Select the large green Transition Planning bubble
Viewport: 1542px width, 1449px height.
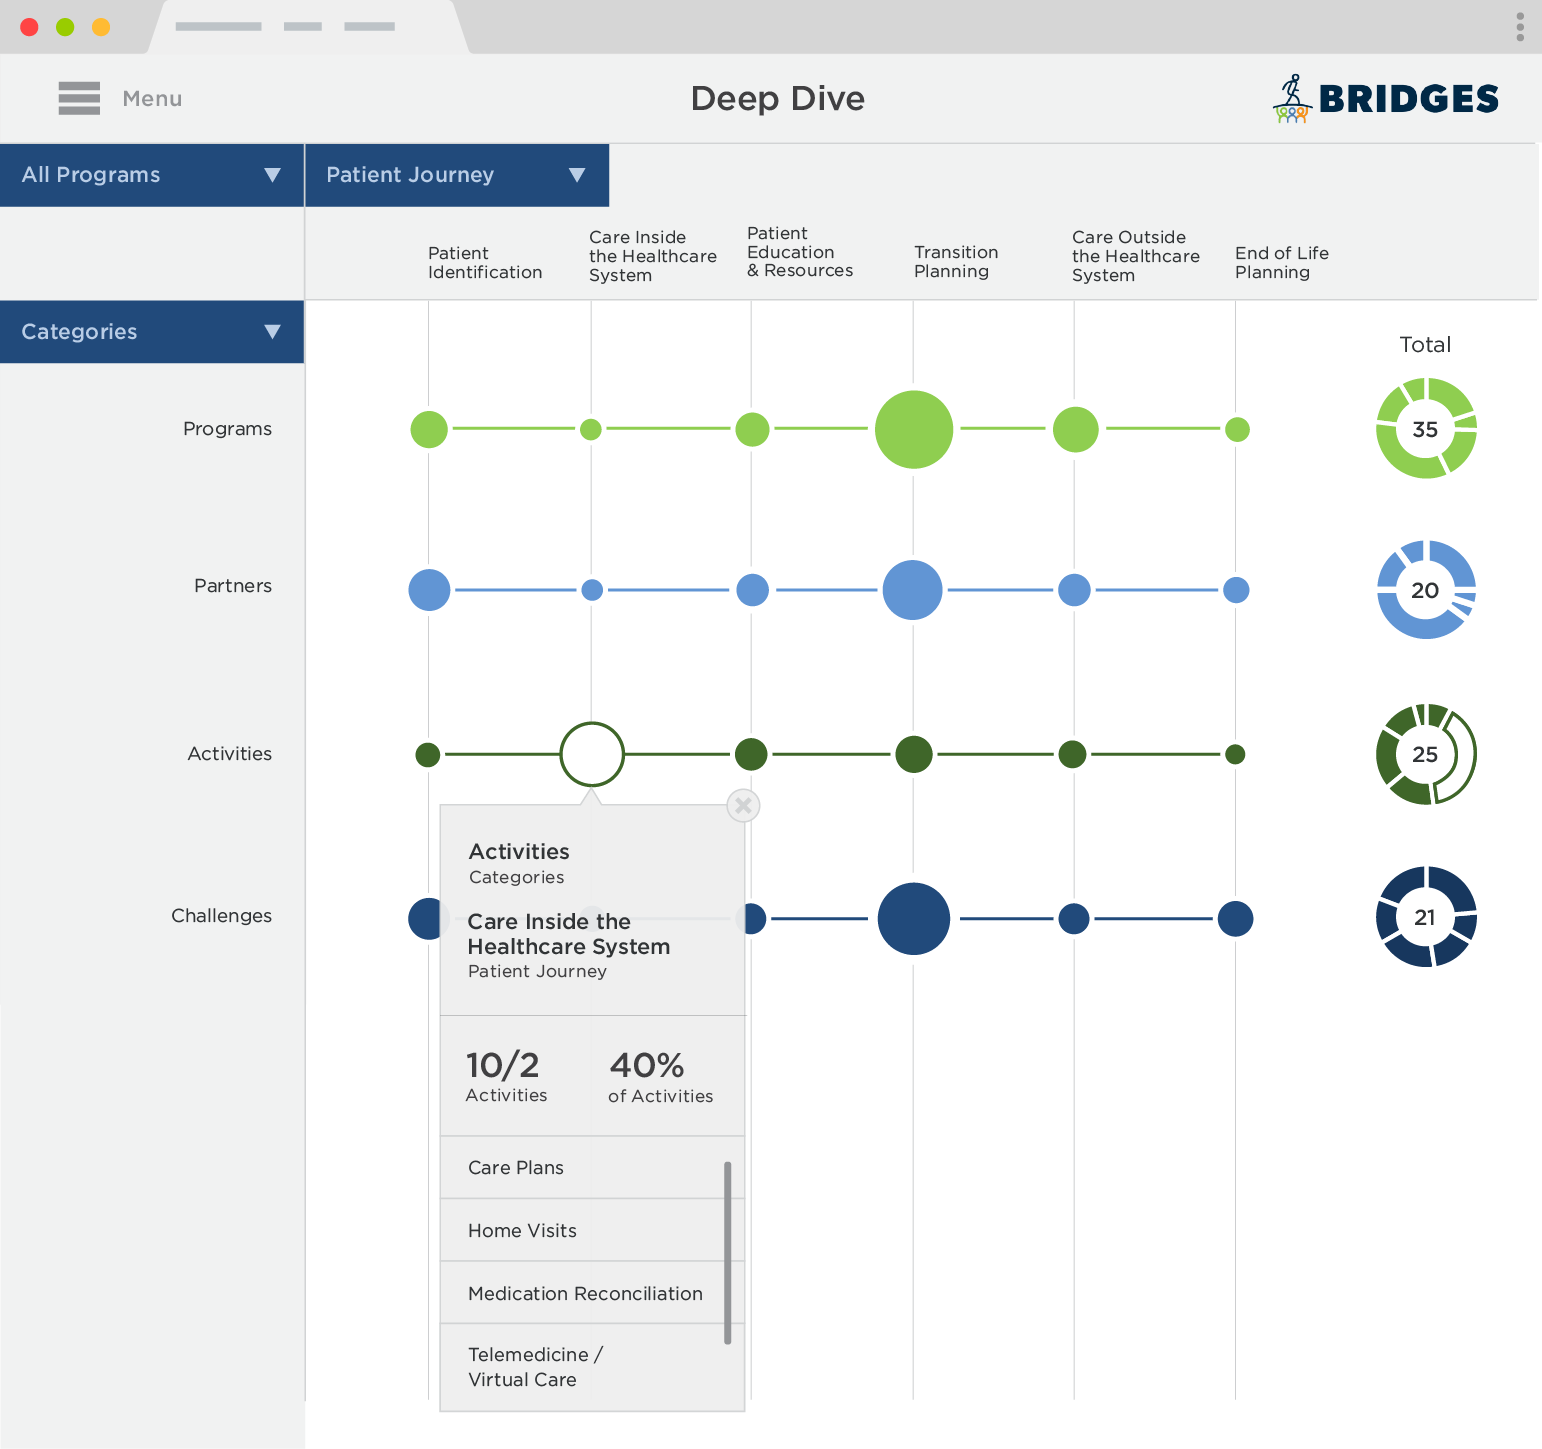tap(912, 428)
